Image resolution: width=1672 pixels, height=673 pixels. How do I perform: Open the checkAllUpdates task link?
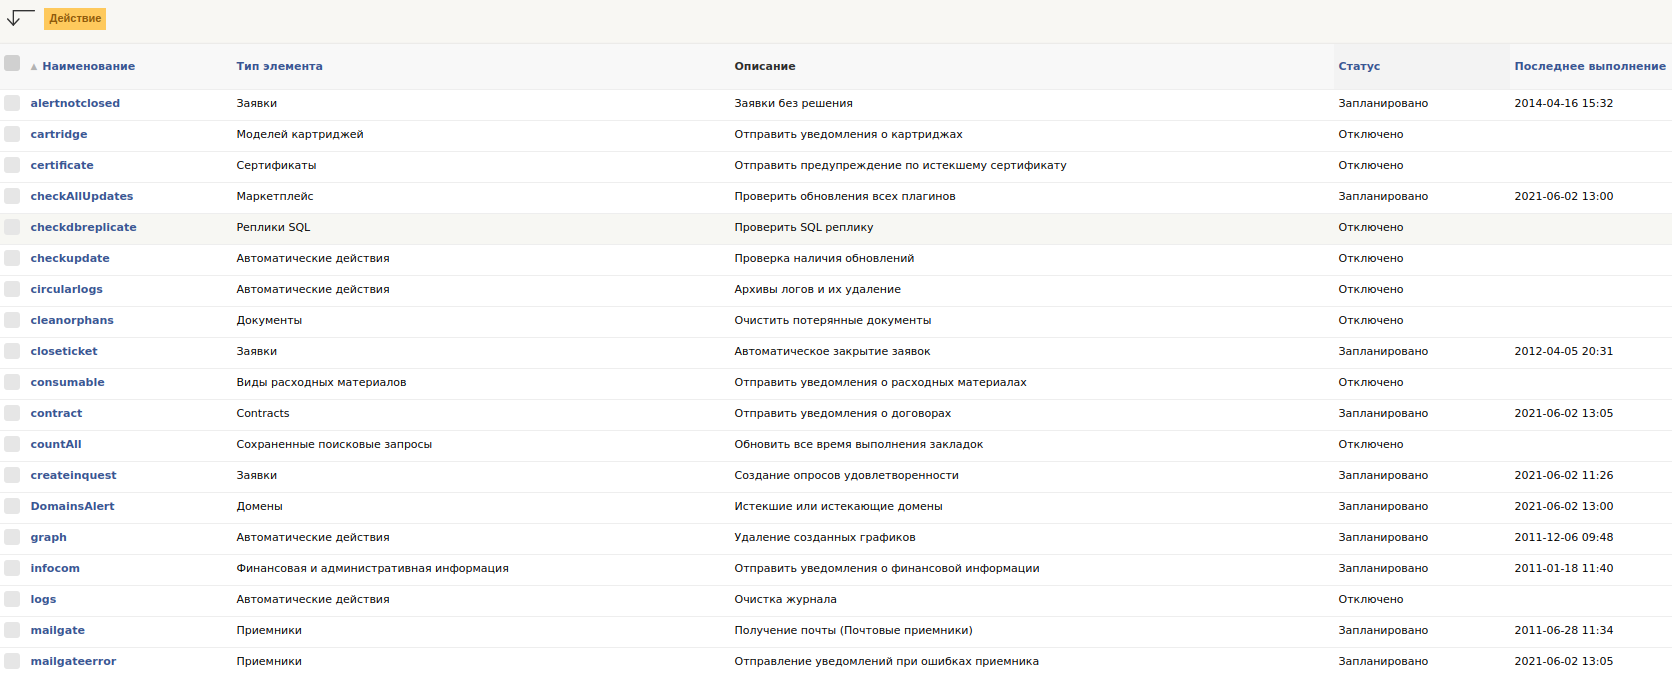click(82, 196)
